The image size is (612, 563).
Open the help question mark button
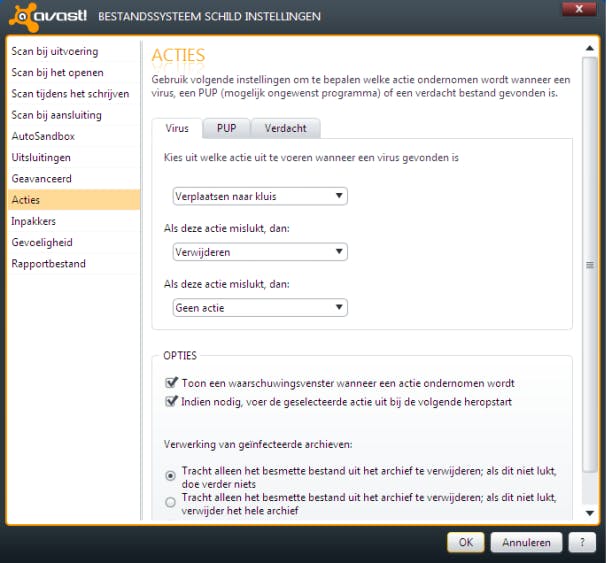tap(582, 543)
